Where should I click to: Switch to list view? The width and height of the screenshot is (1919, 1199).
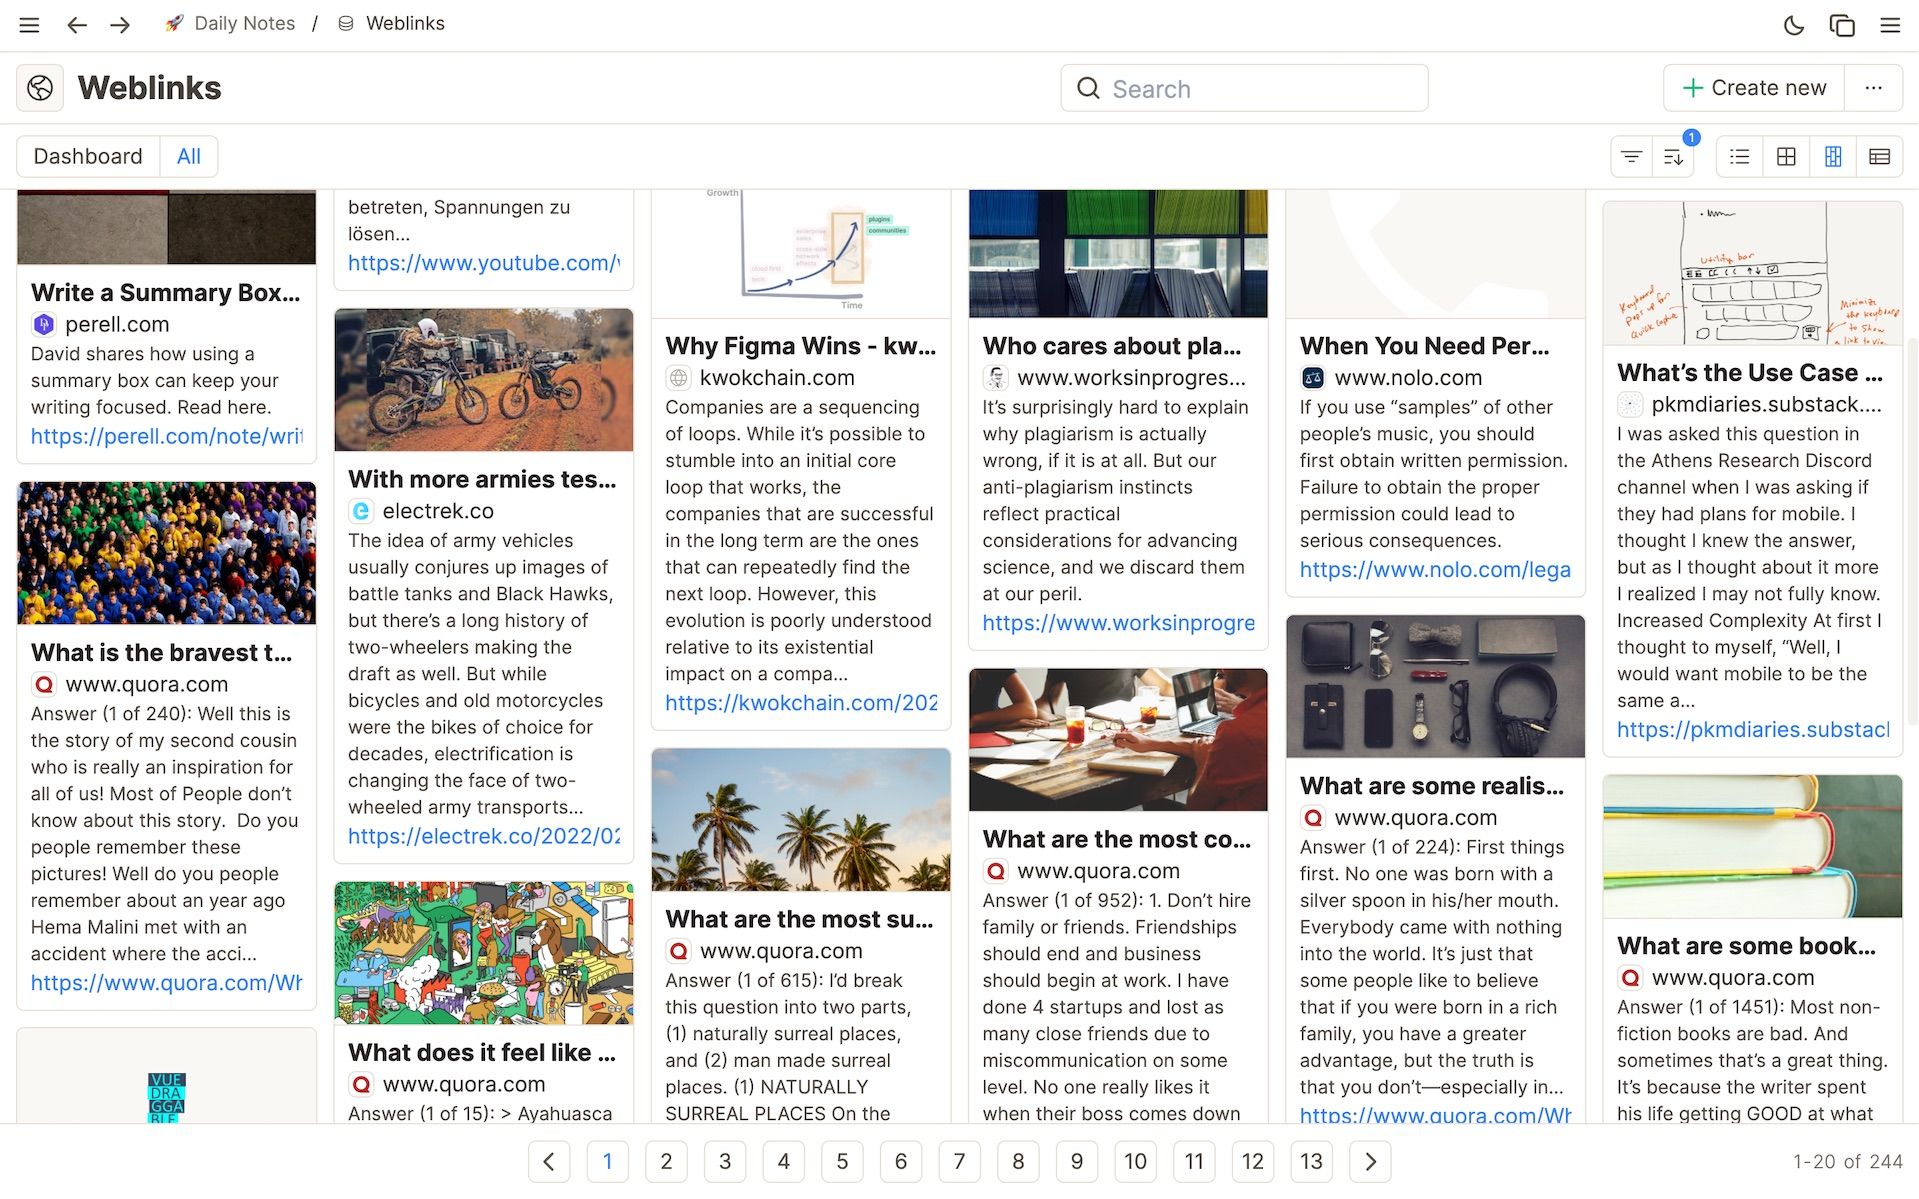pos(1738,156)
